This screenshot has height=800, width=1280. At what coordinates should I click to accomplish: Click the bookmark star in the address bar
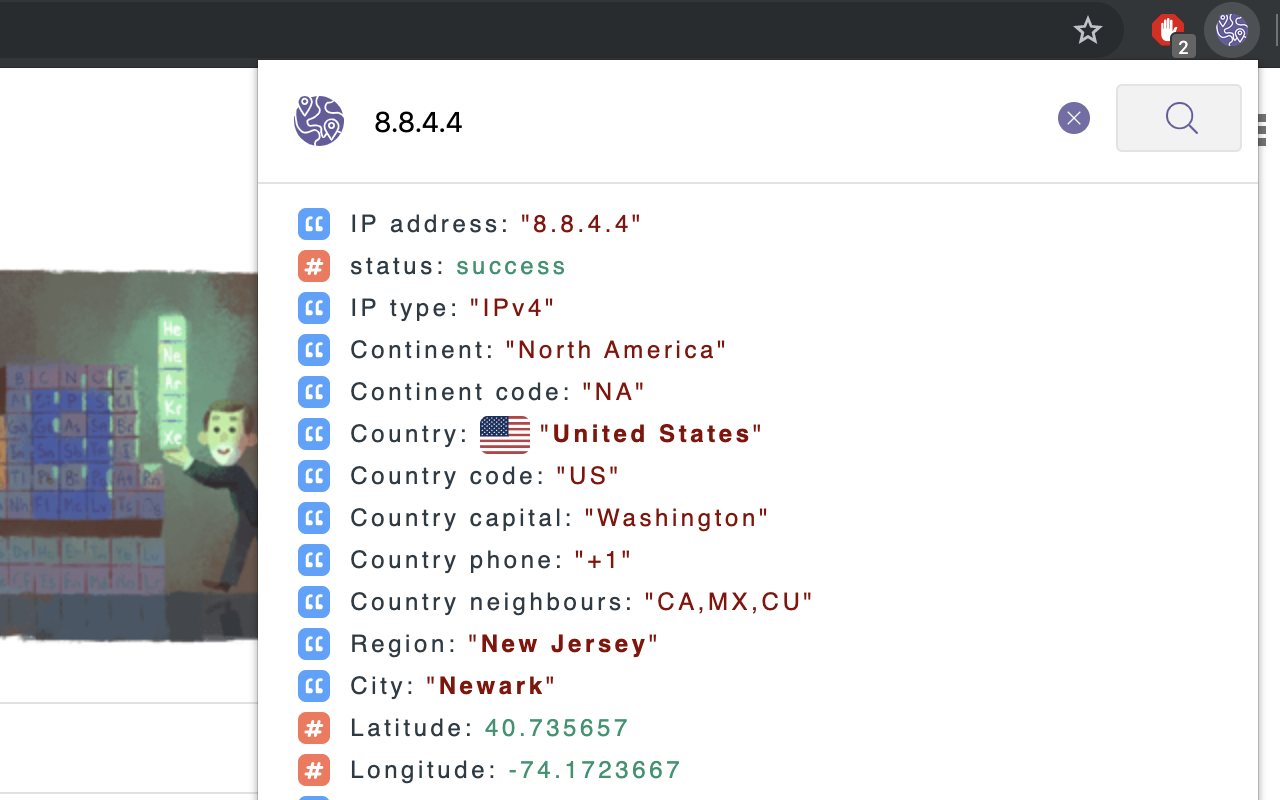(1087, 30)
